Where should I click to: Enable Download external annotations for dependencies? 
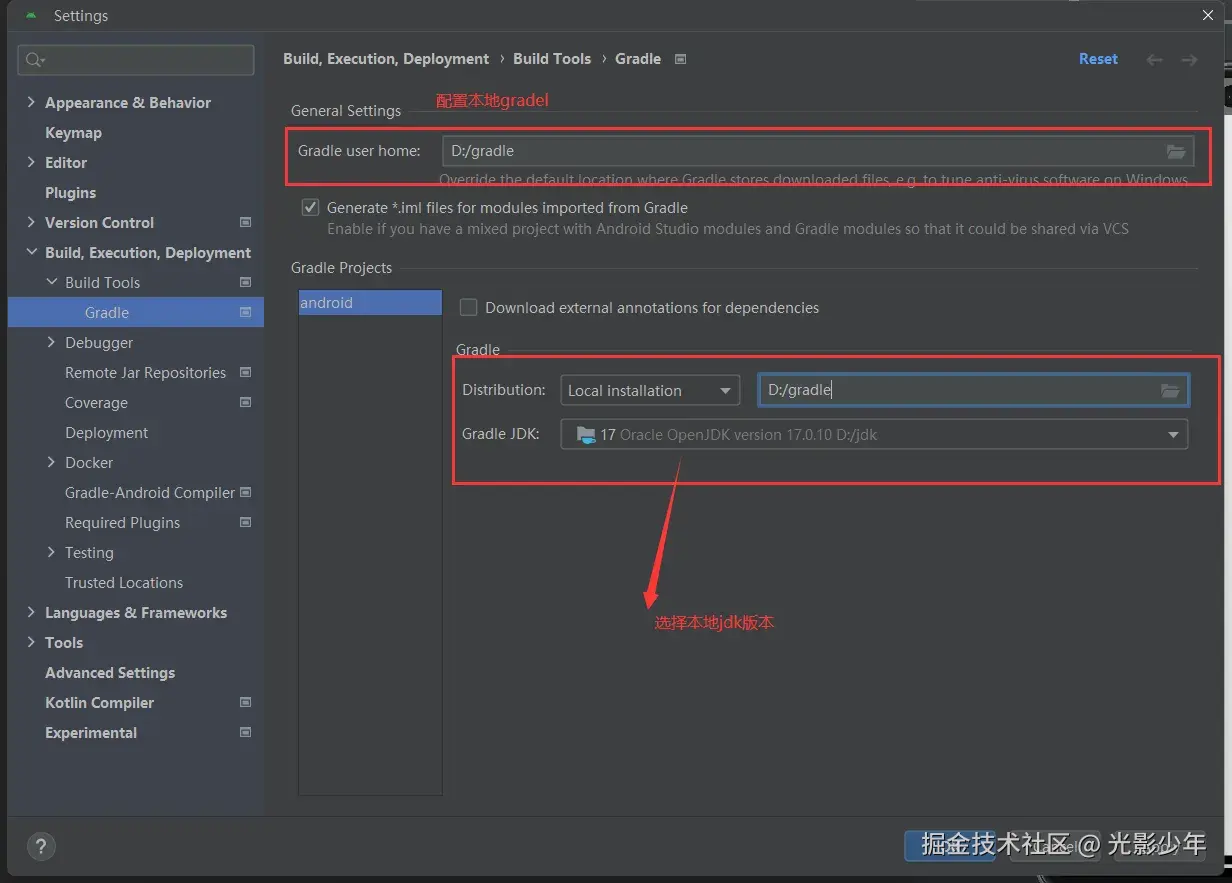tap(468, 308)
